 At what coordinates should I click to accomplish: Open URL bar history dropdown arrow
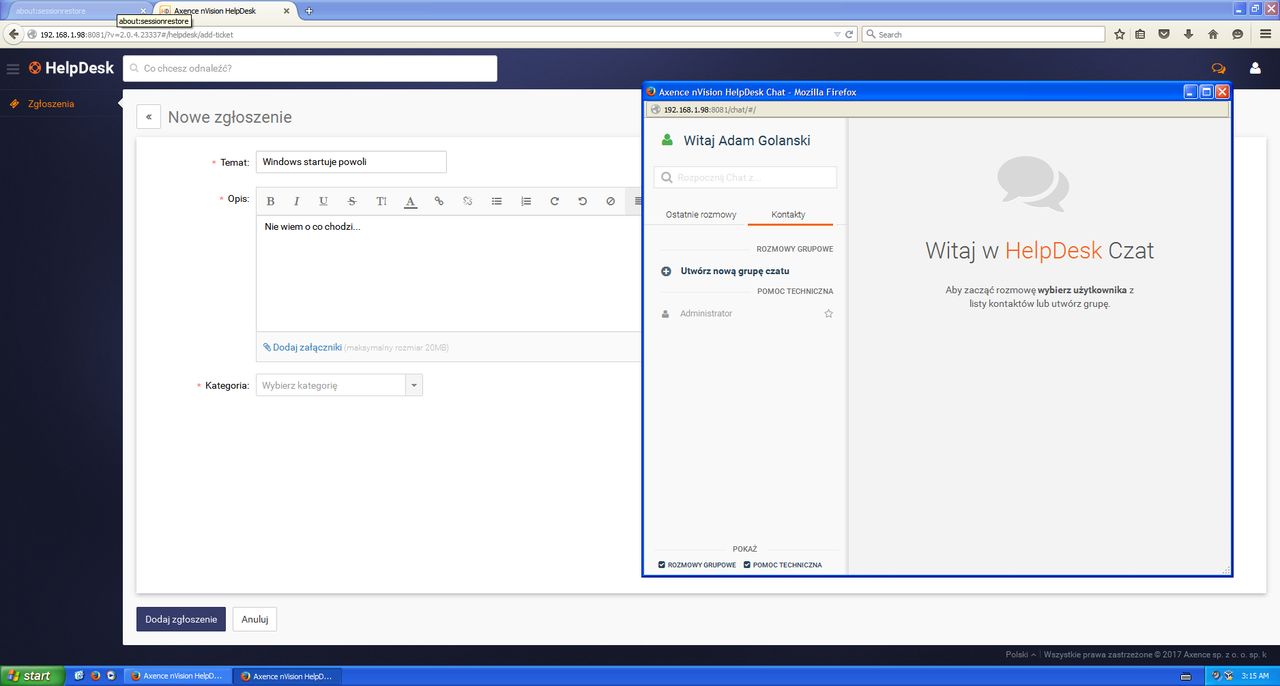click(838, 34)
